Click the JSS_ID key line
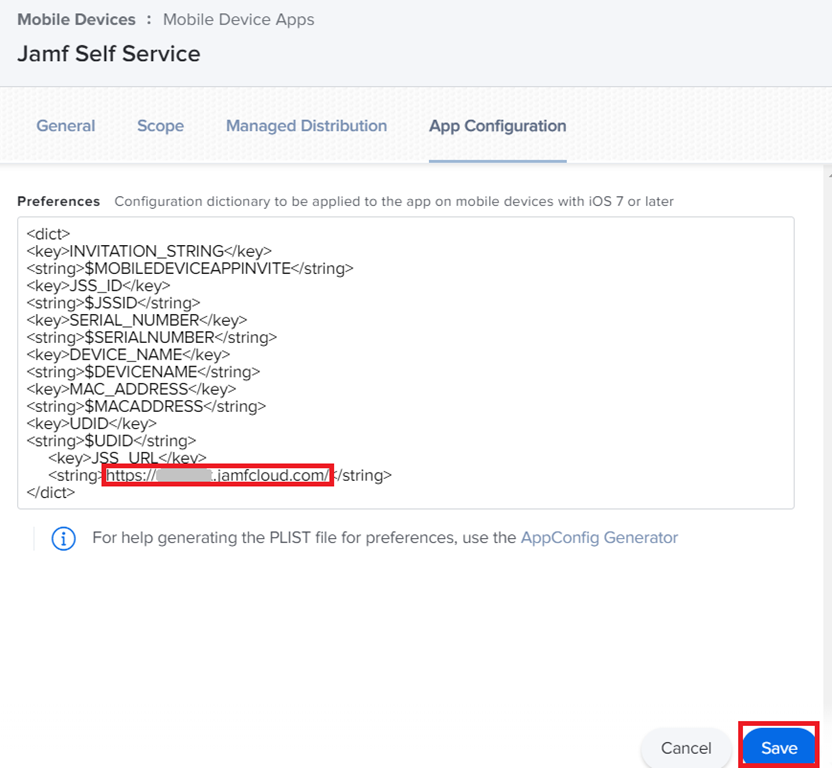The height and width of the screenshot is (768, 832). point(98,286)
